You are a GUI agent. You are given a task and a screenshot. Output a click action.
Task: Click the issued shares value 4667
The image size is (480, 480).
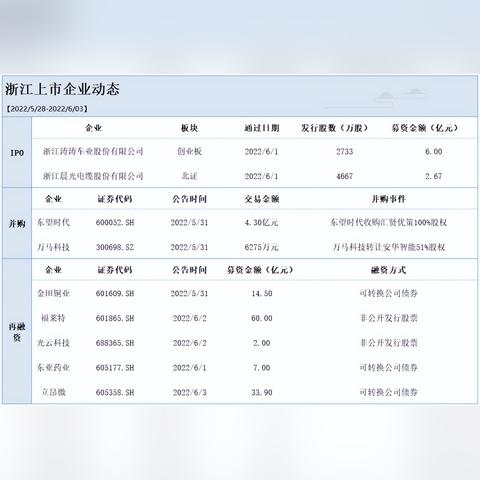pyautogui.click(x=344, y=176)
